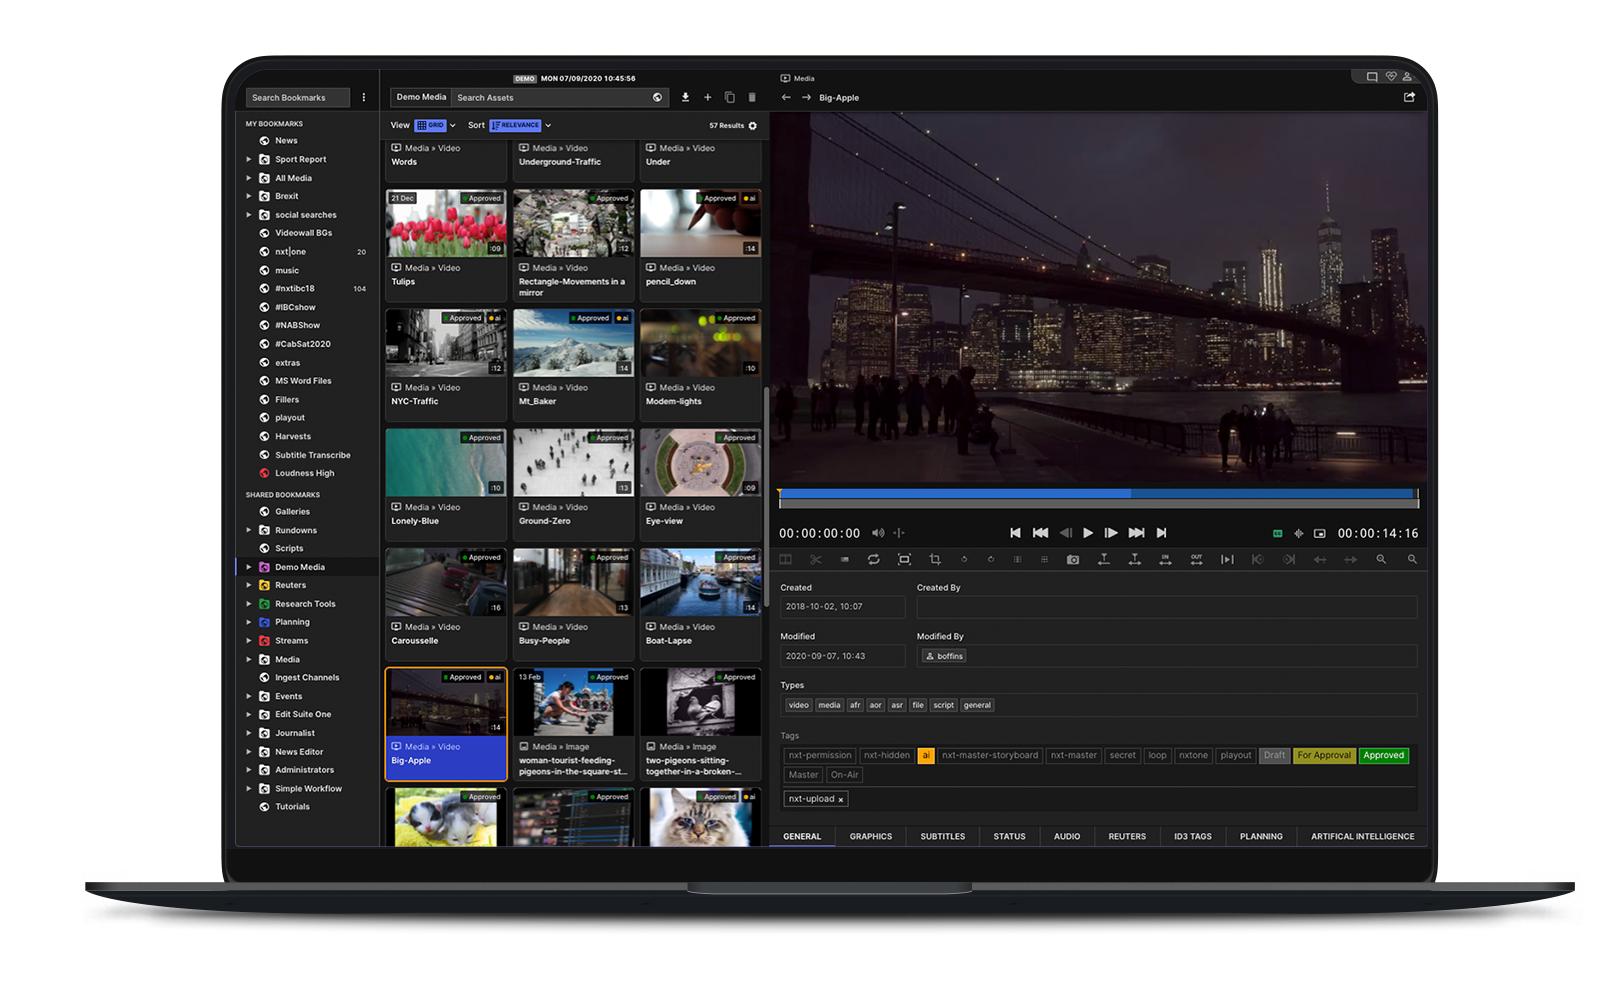Switch to the STATUS tab

tap(1010, 836)
